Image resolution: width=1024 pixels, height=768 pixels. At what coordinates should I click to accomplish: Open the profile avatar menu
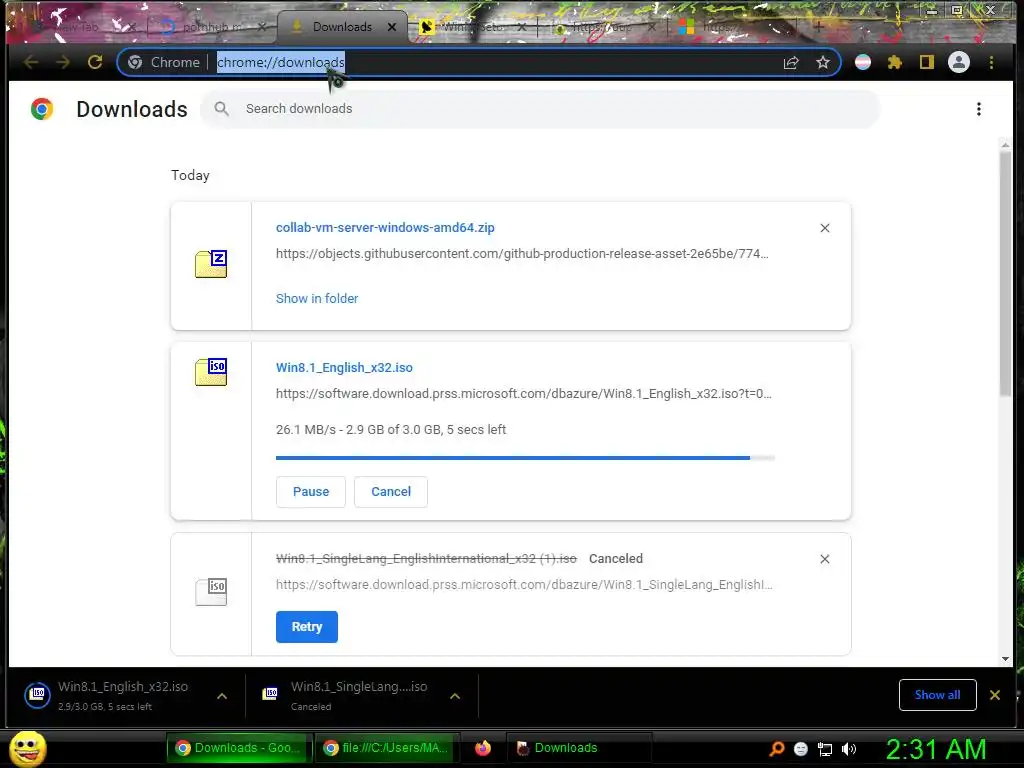pyautogui.click(x=959, y=62)
